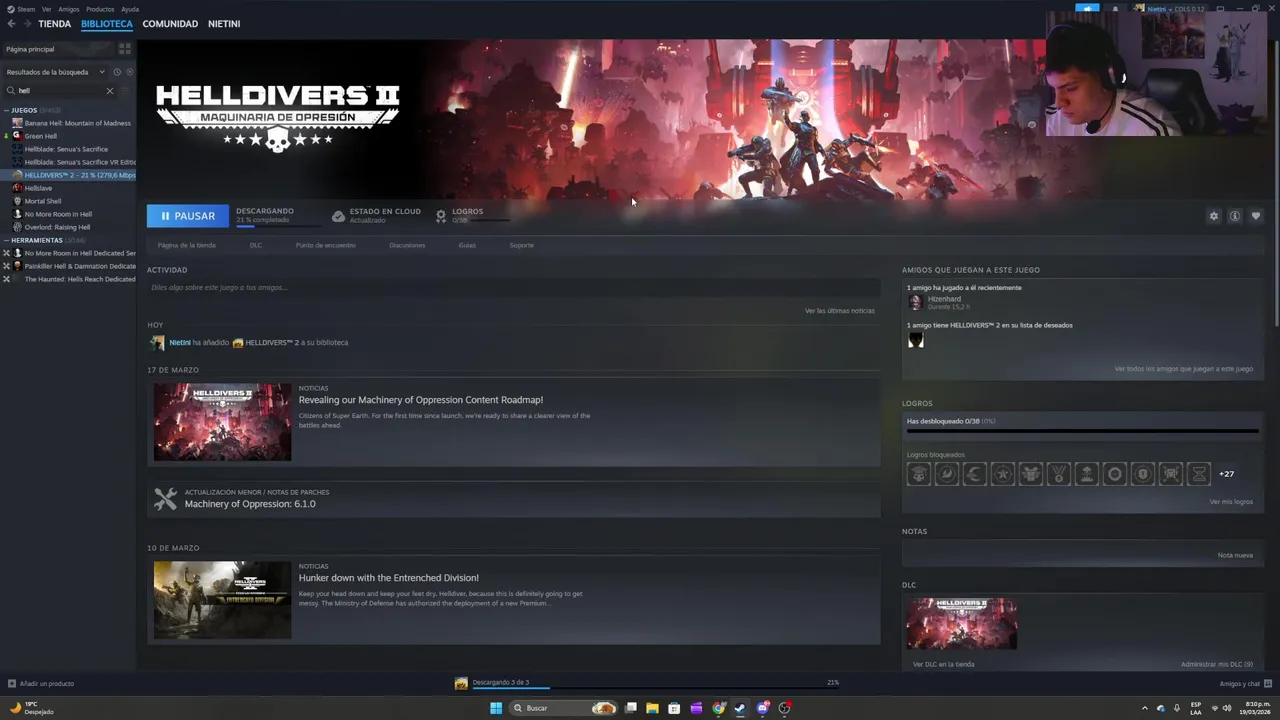The height and width of the screenshot is (720, 1280).
Task: Open Chrome from the taskbar
Action: 718,708
